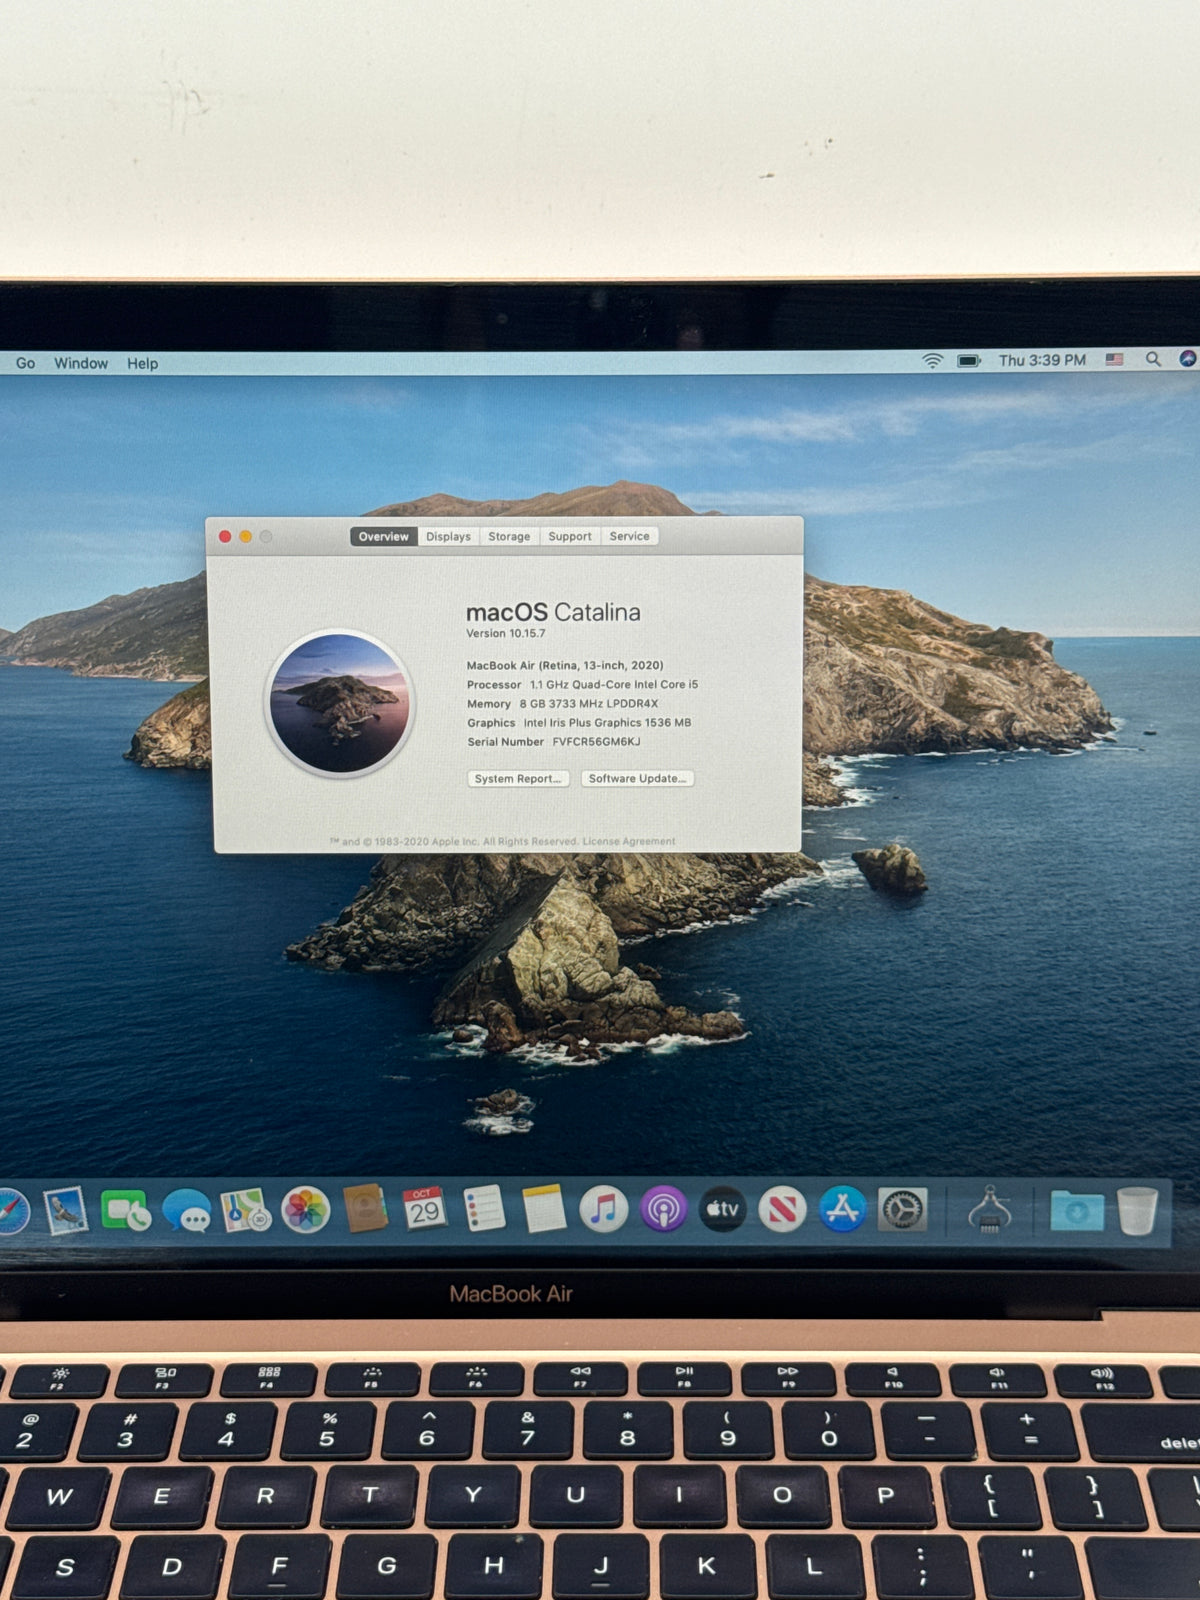Click the serial number FVFCR56GM6KJ
This screenshot has height=1600, width=1200.
tap(596, 741)
